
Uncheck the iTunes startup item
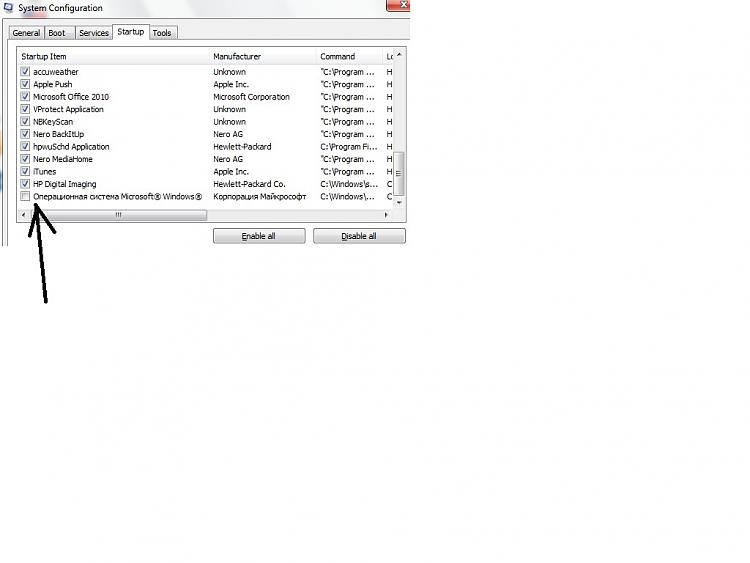point(25,171)
